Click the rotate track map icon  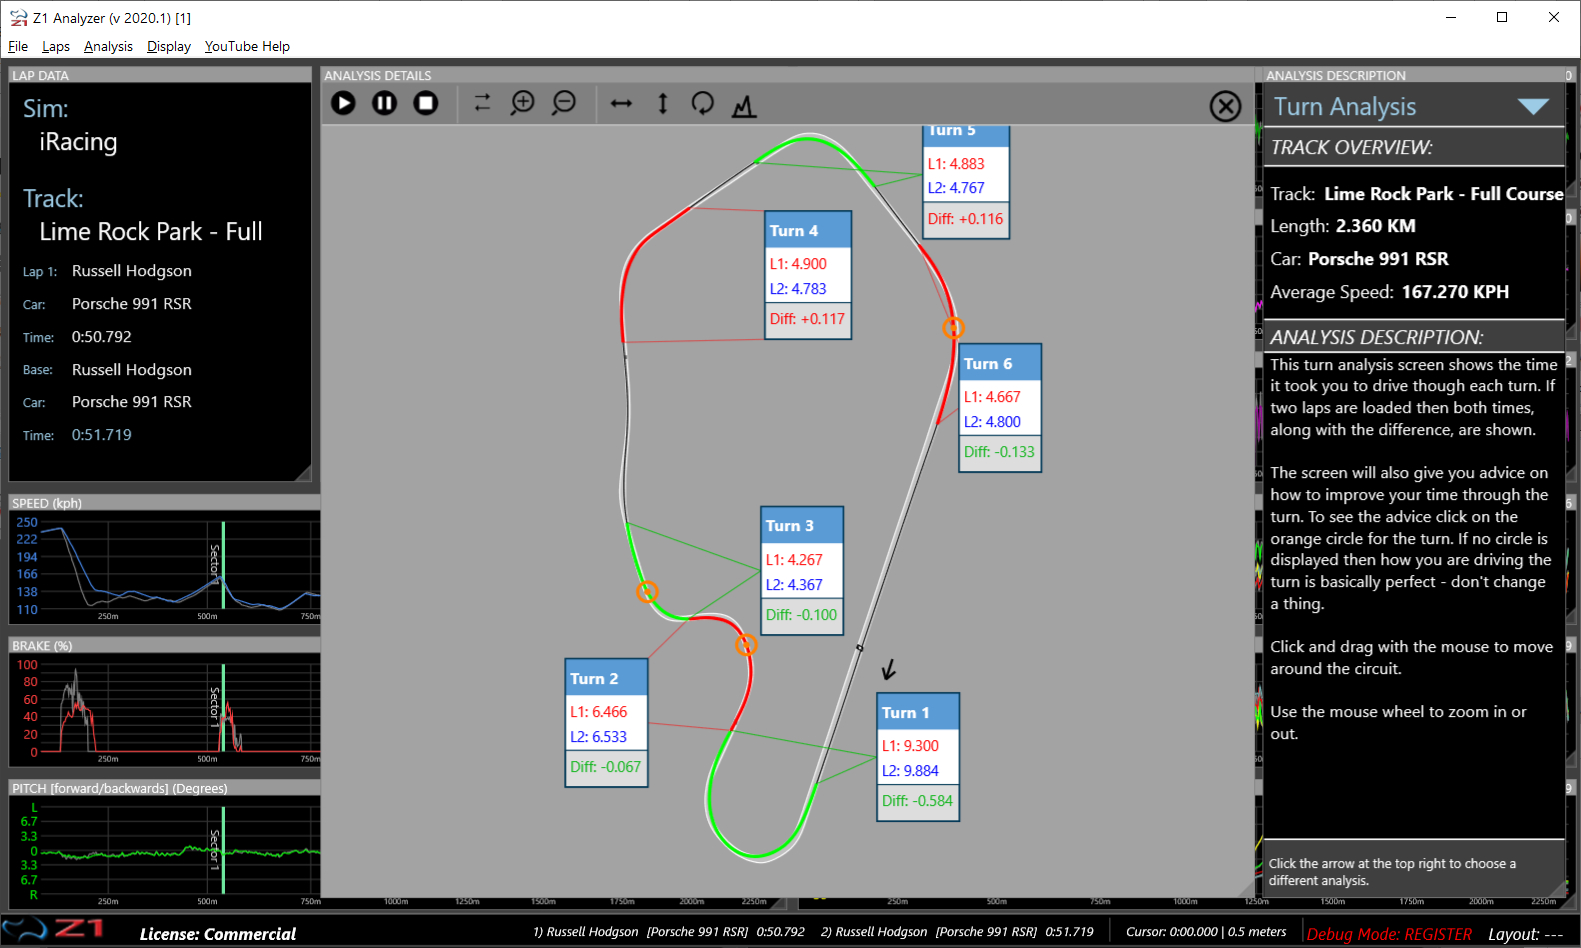click(703, 103)
